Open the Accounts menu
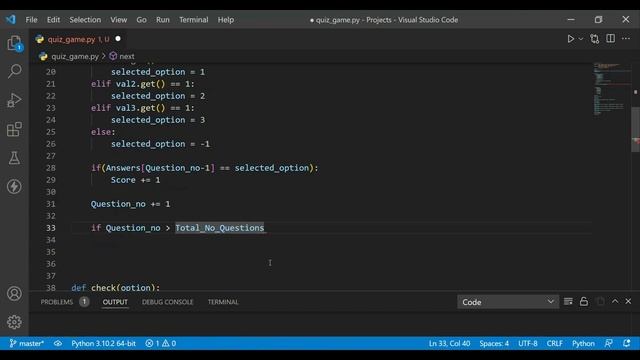Viewport: 640px width, 360px height. tap(14, 293)
